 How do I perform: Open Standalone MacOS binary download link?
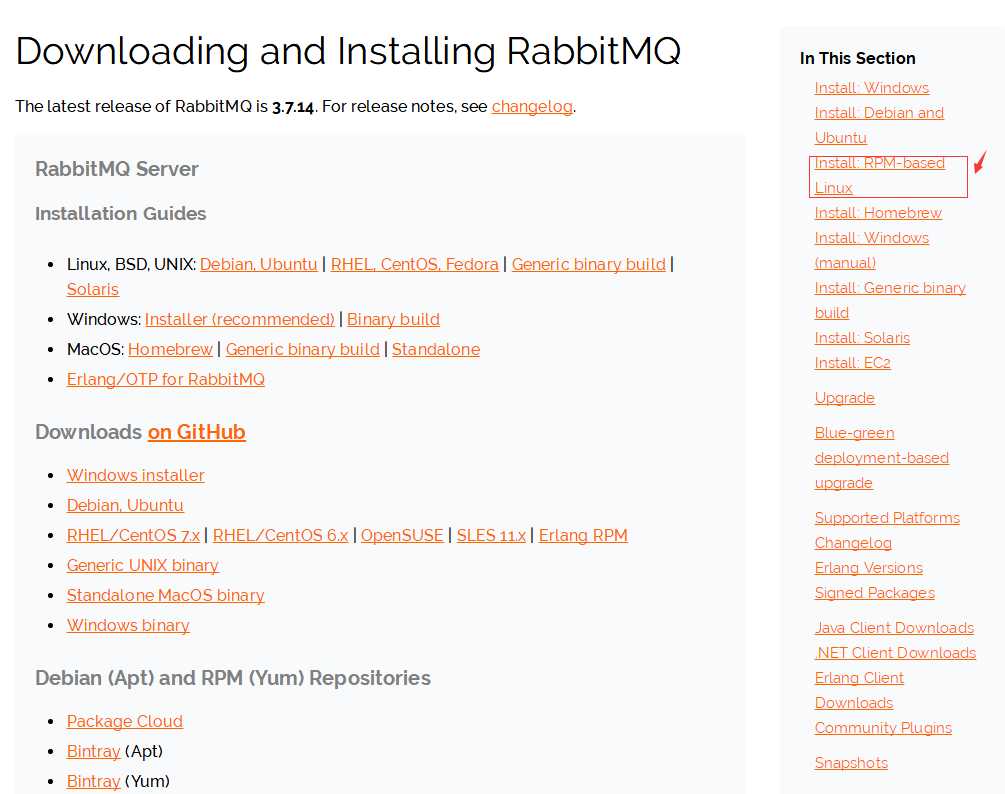165,595
